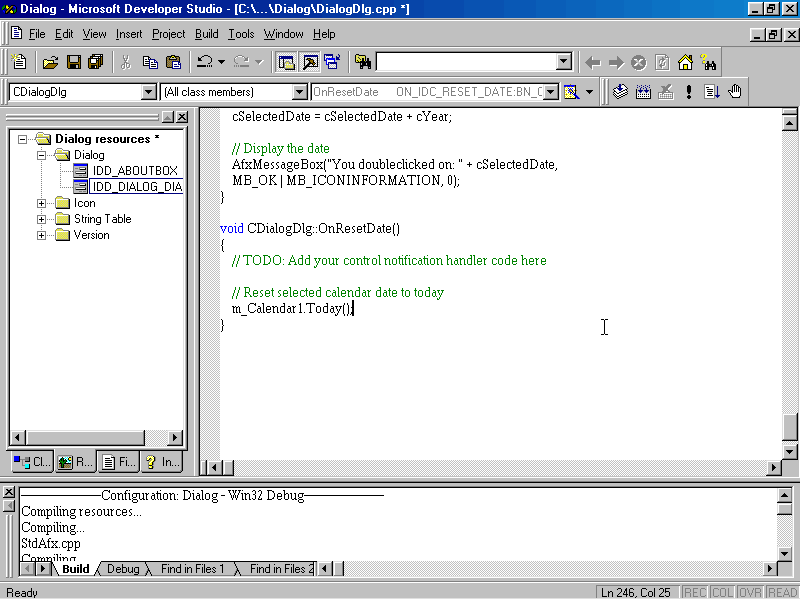Click the Paste clipboard icon

[173, 62]
